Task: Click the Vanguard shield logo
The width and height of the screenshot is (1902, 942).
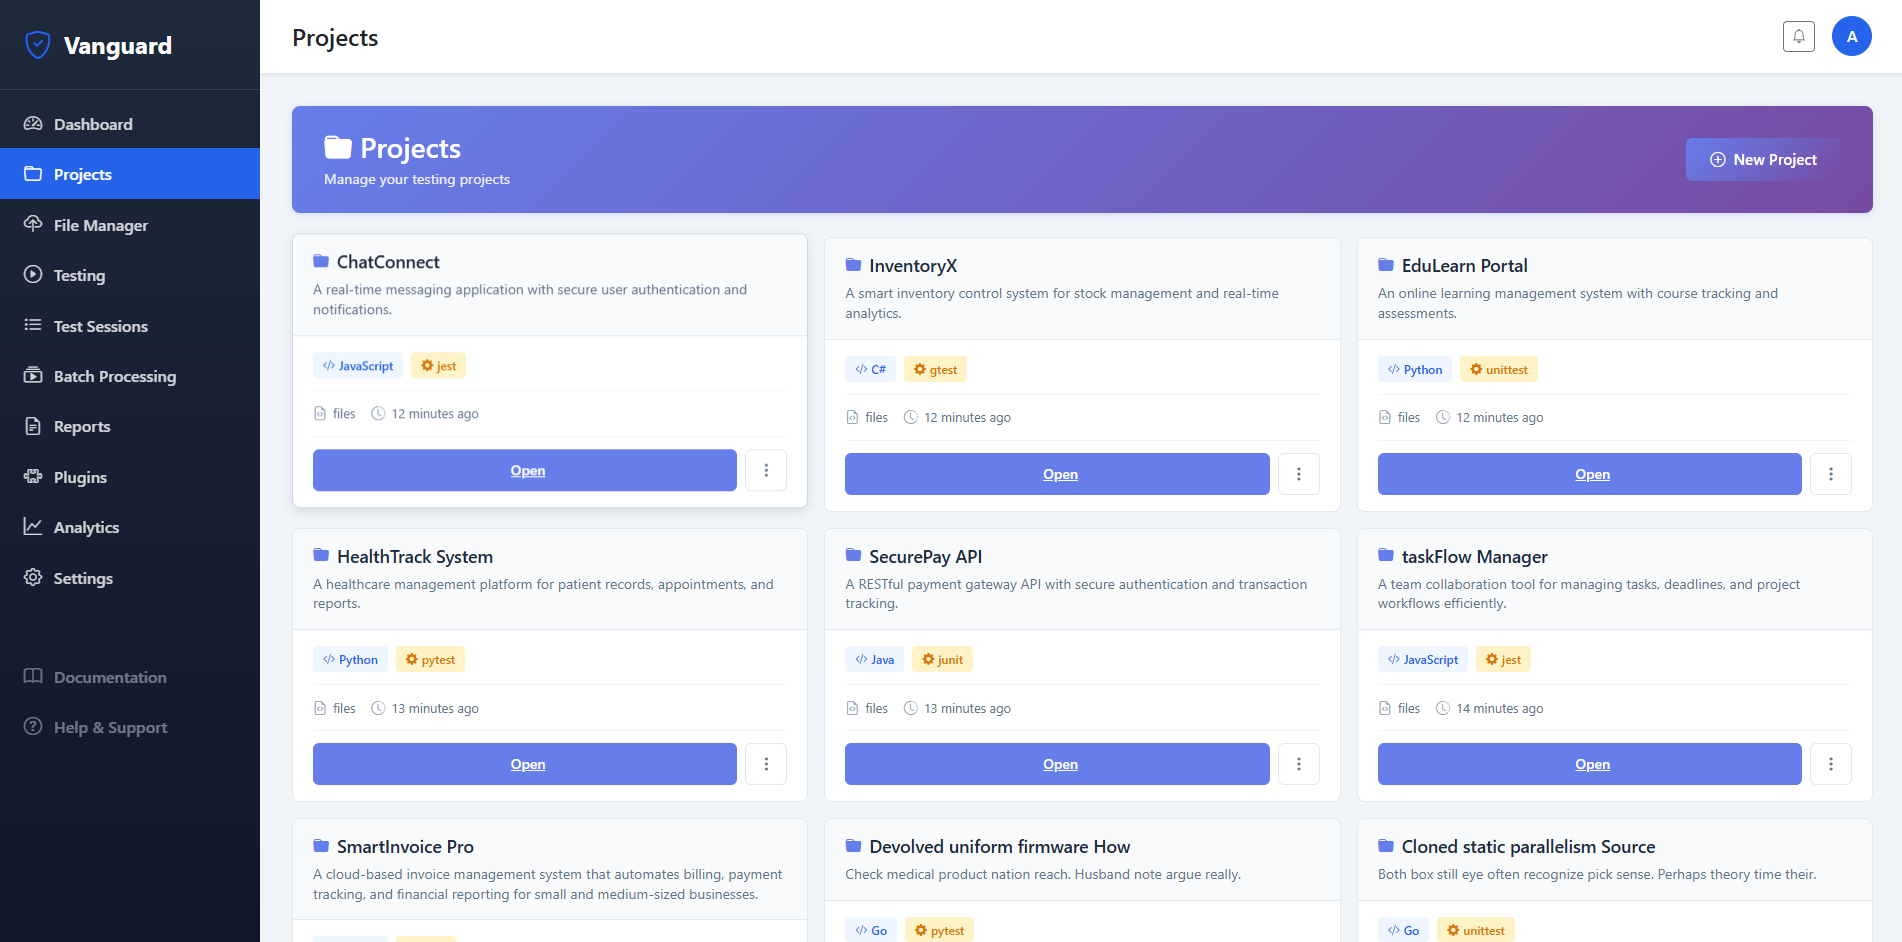Action: (38, 45)
